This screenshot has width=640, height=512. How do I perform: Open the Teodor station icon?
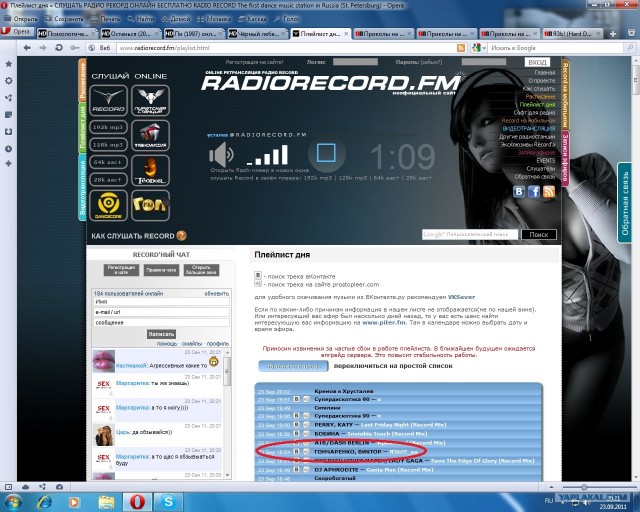tap(151, 171)
